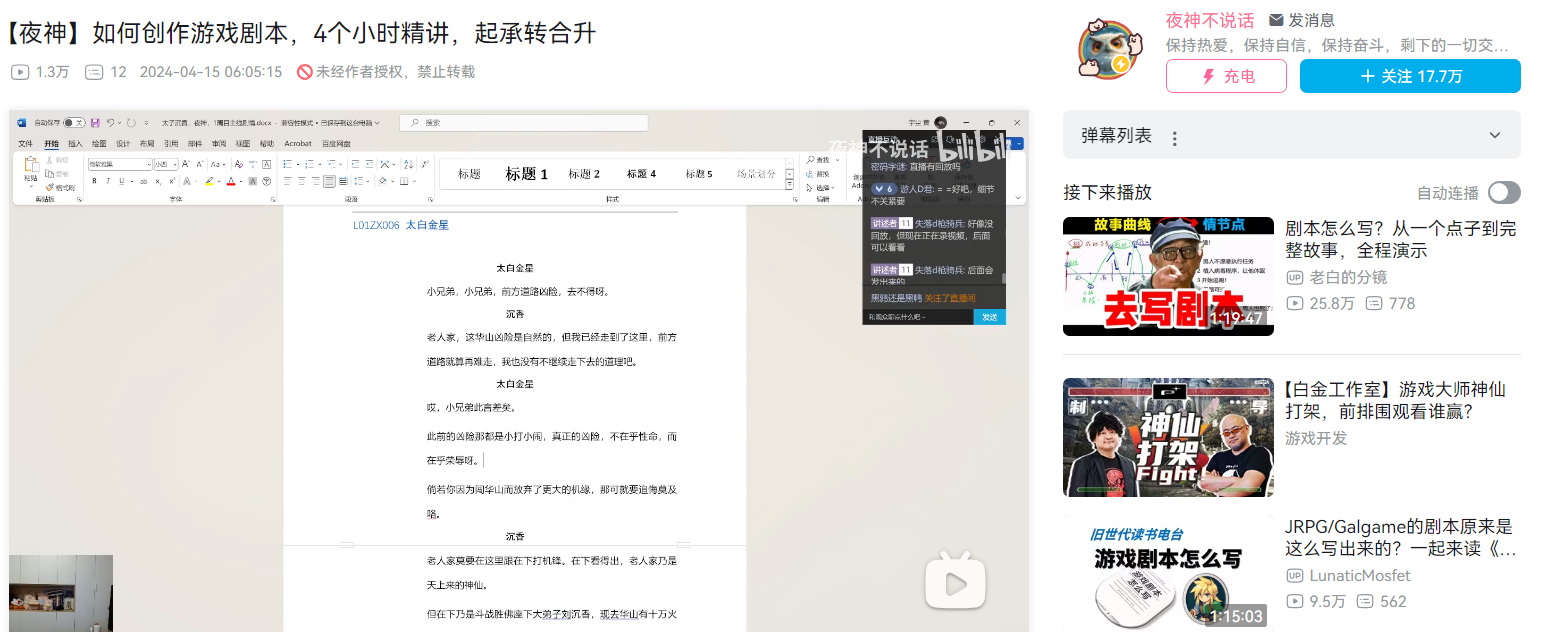Open the 去写剧本 recommended video thumbnail
The height and width of the screenshot is (632, 1567).
pyautogui.click(x=1167, y=276)
